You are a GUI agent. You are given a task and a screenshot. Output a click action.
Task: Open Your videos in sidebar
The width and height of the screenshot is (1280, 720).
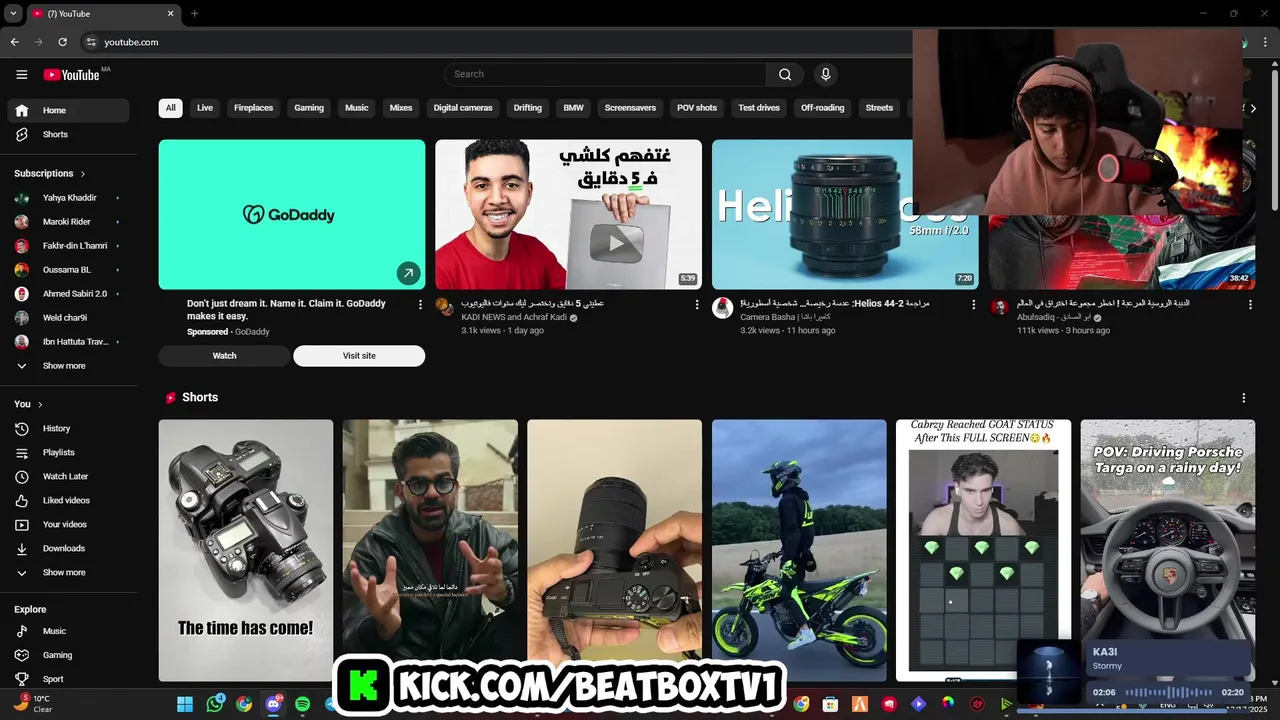(68, 524)
